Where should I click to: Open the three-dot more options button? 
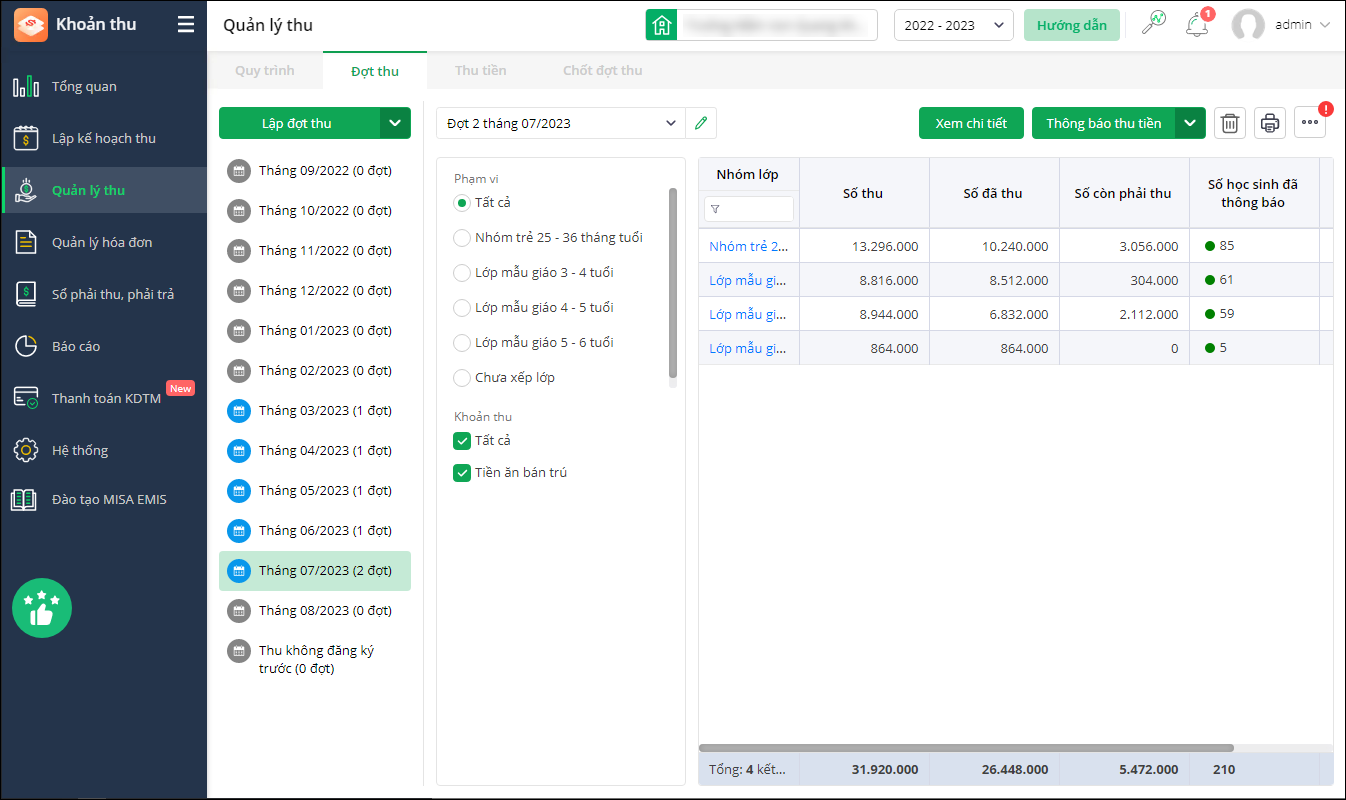(1310, 123)
